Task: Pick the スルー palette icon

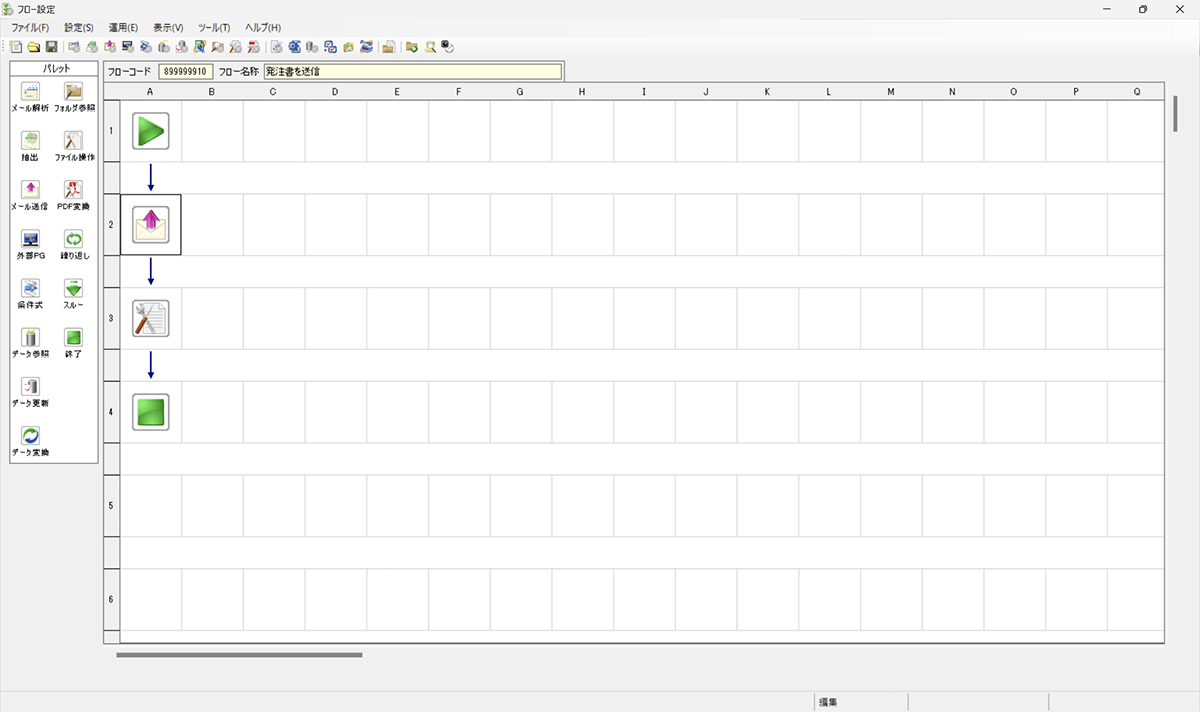Action: click(x=74, y=288)
